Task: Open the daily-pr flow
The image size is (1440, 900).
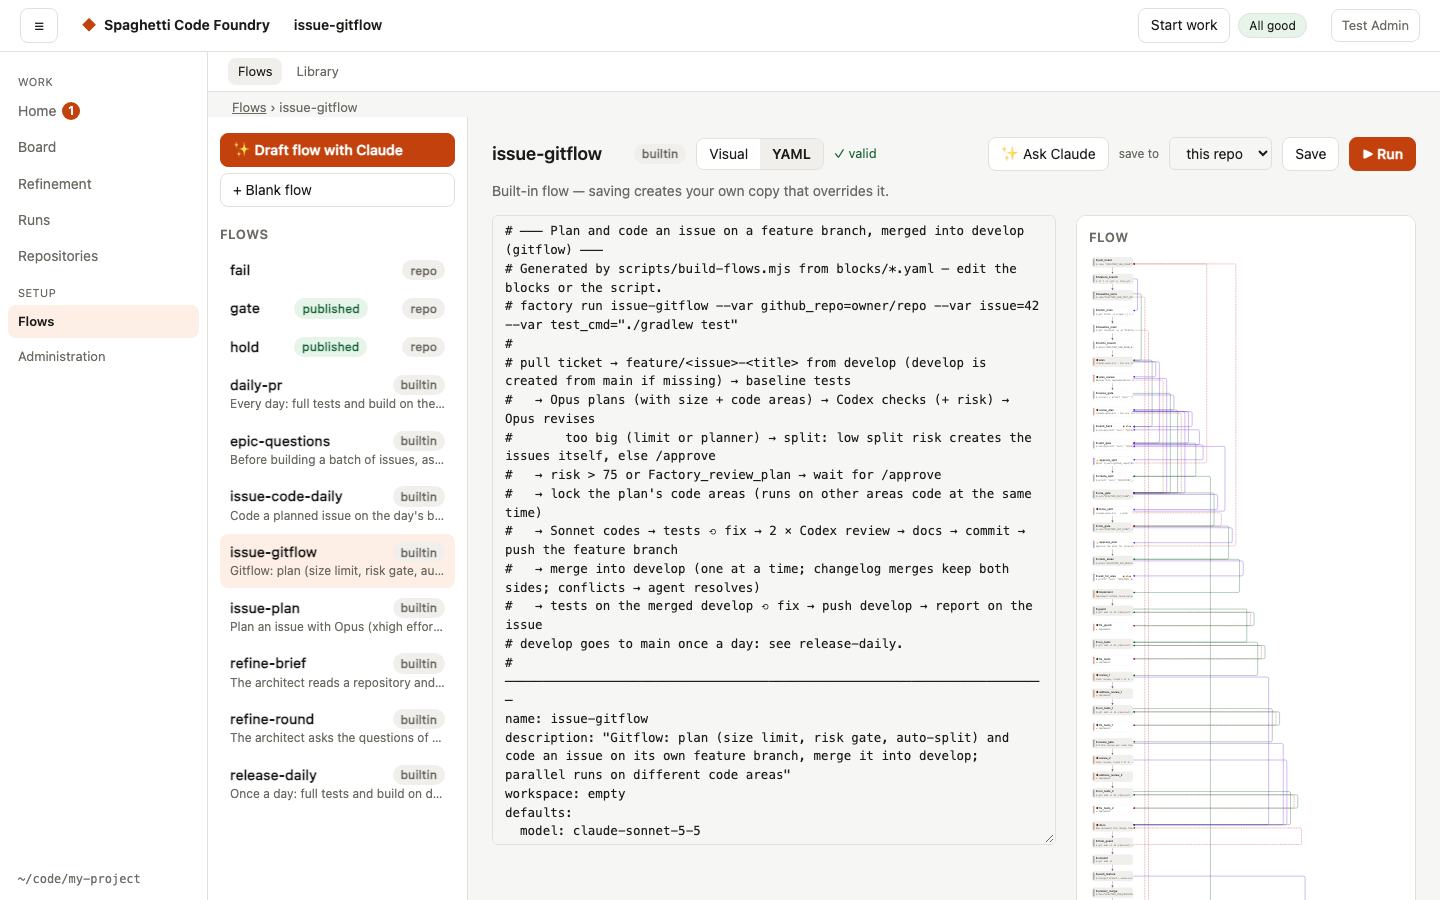Action: [x=337, y=394]
